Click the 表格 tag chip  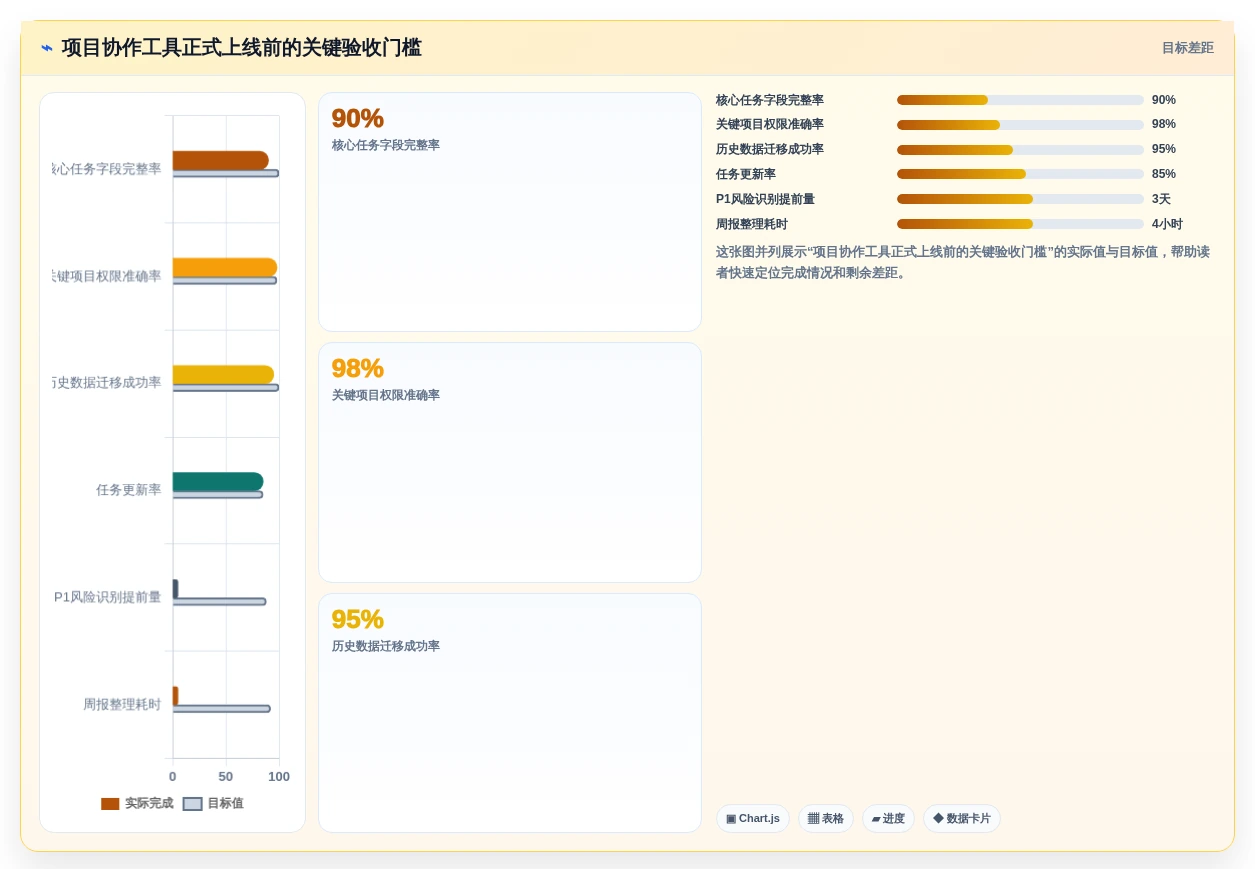tap(825, 818)
